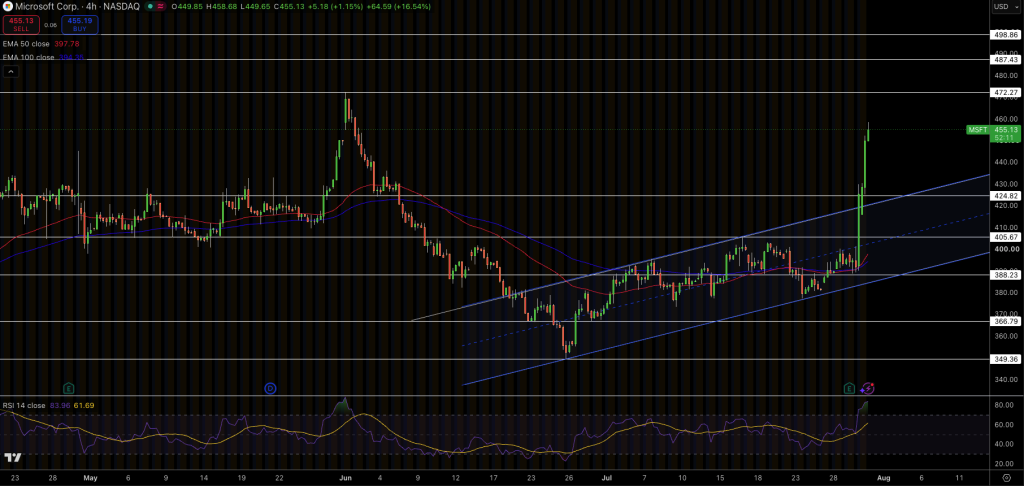This screenshot has width=1024, height=486.
Task: Select the EMA 50 close legend
Action: point(28,44)
